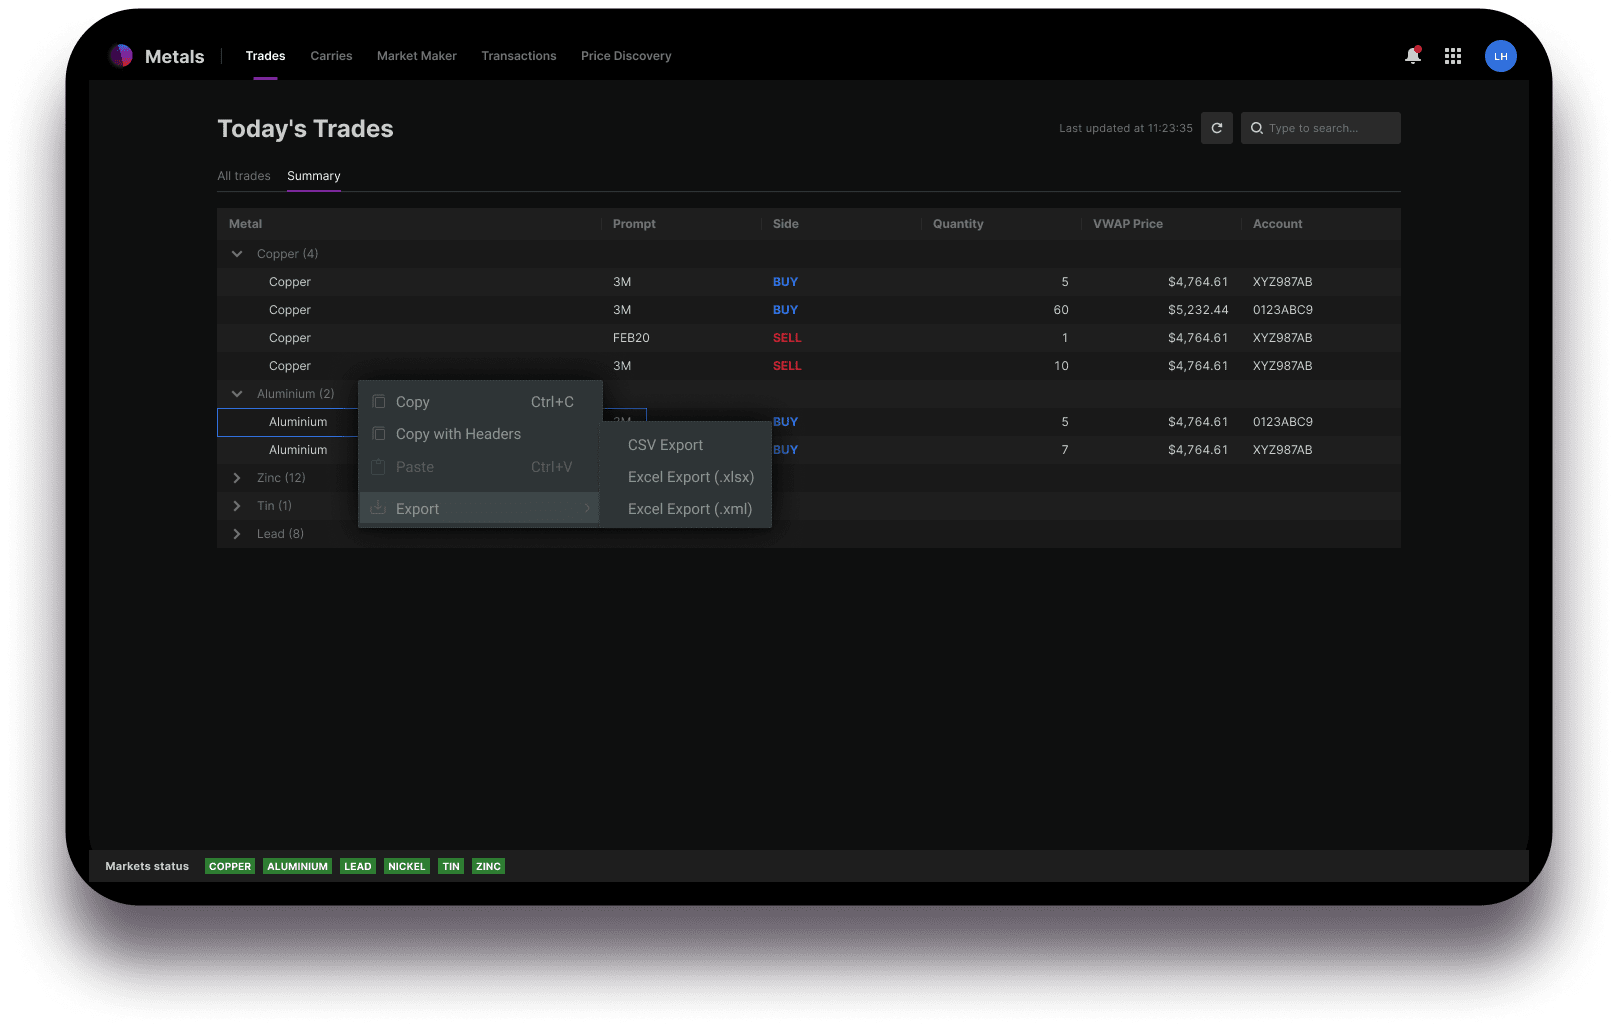Sort by the Account column header
The width and height of the screenshot is (1618, 1029).
point(1321,224)
